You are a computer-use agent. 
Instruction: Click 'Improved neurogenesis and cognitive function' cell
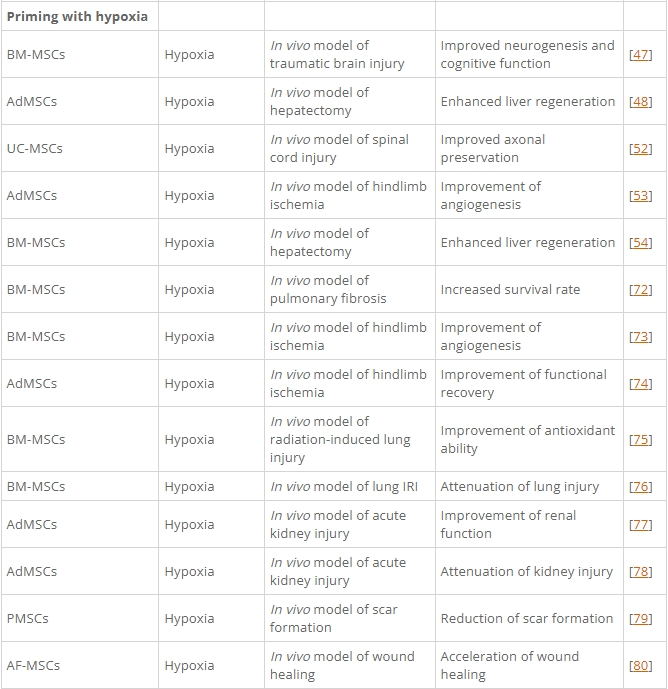(527, 54)
